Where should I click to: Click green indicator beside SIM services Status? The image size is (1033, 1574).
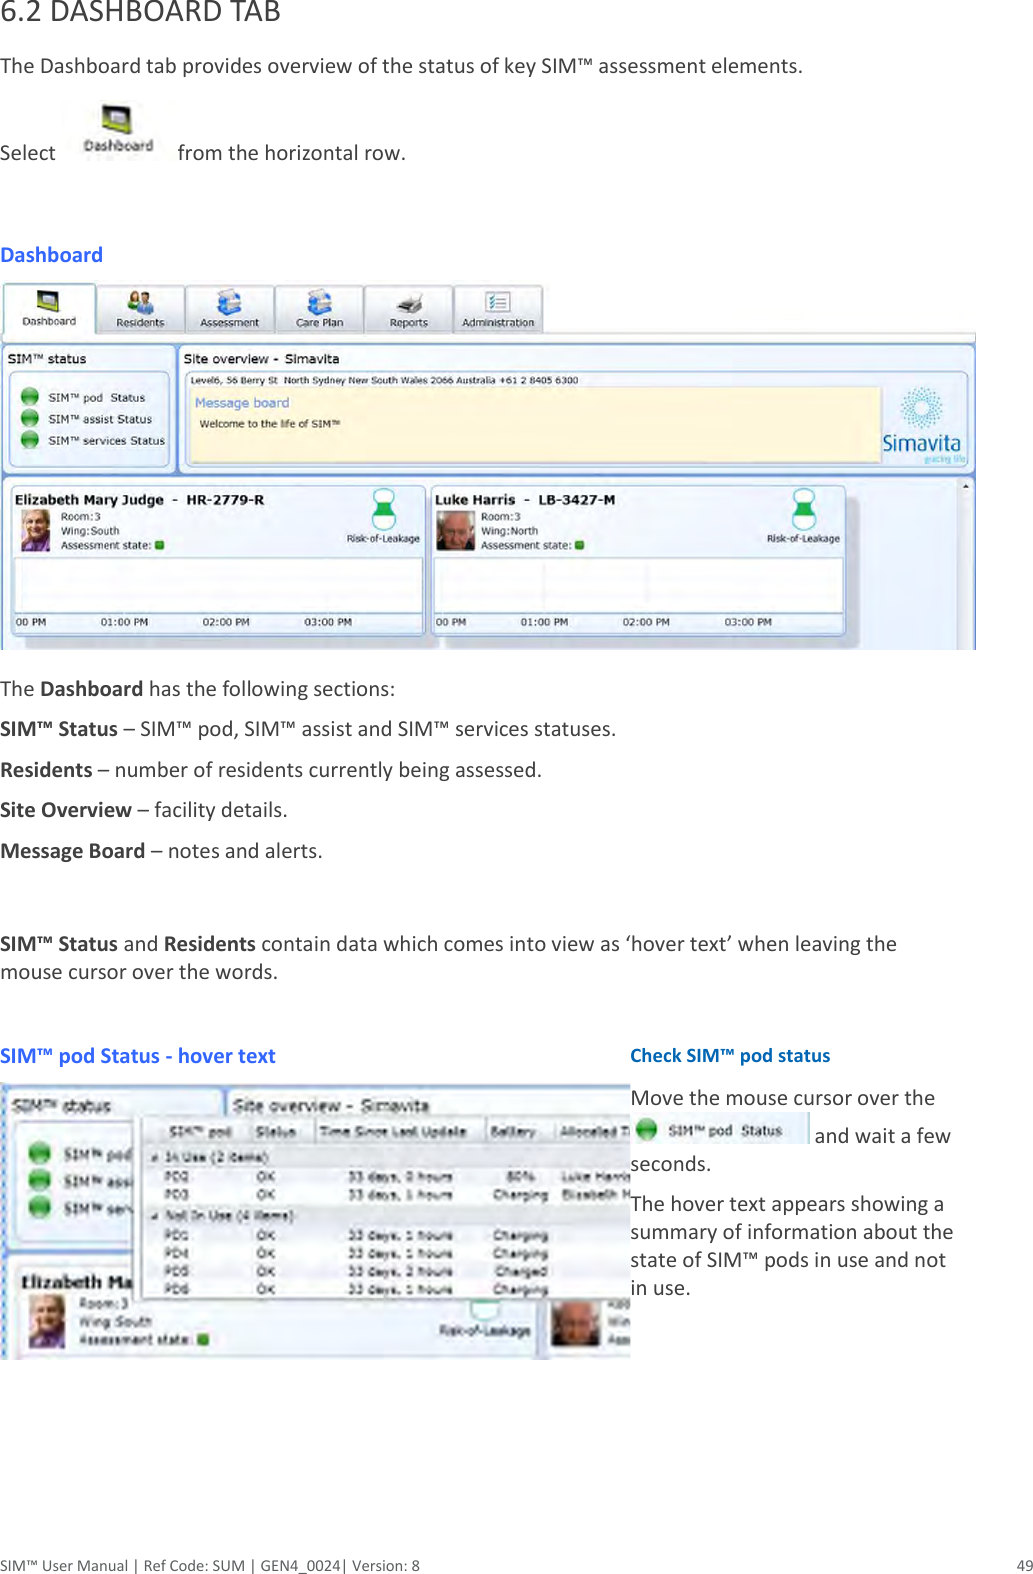click(x=30, y=440)
